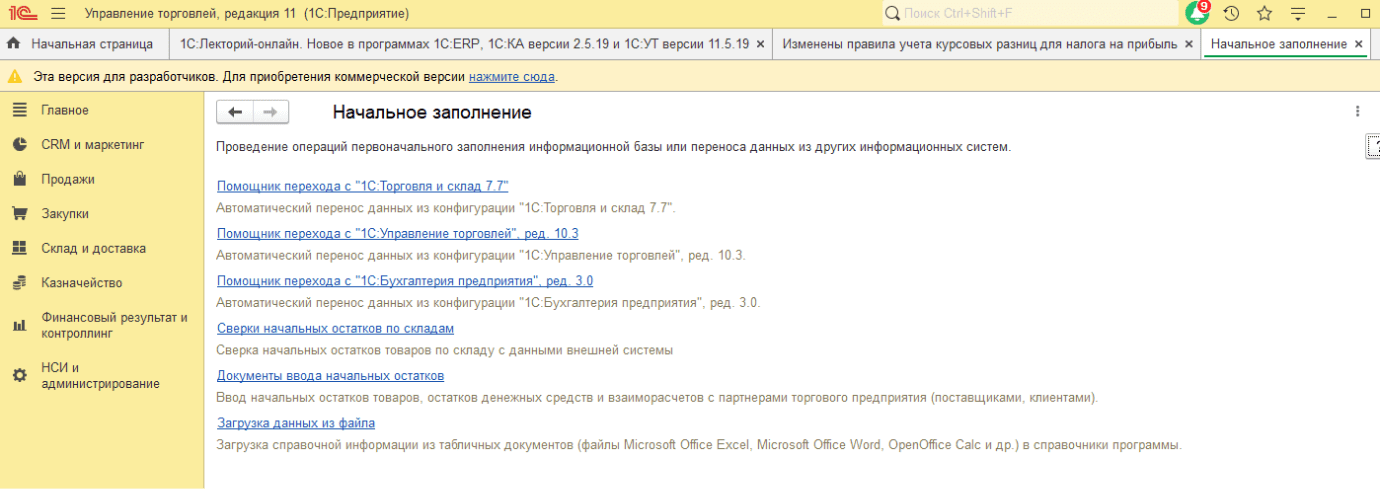Open Склад и доставка section

coord(102,248)
